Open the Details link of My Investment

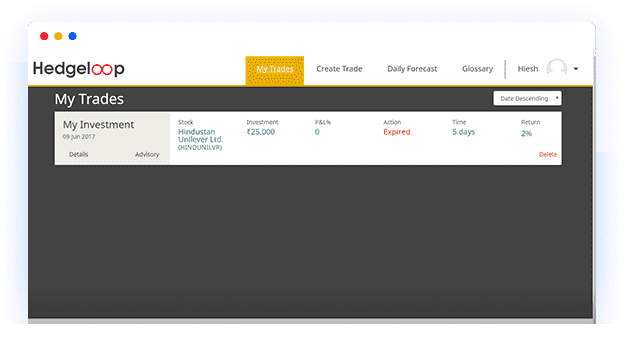(x=78, y=154)
